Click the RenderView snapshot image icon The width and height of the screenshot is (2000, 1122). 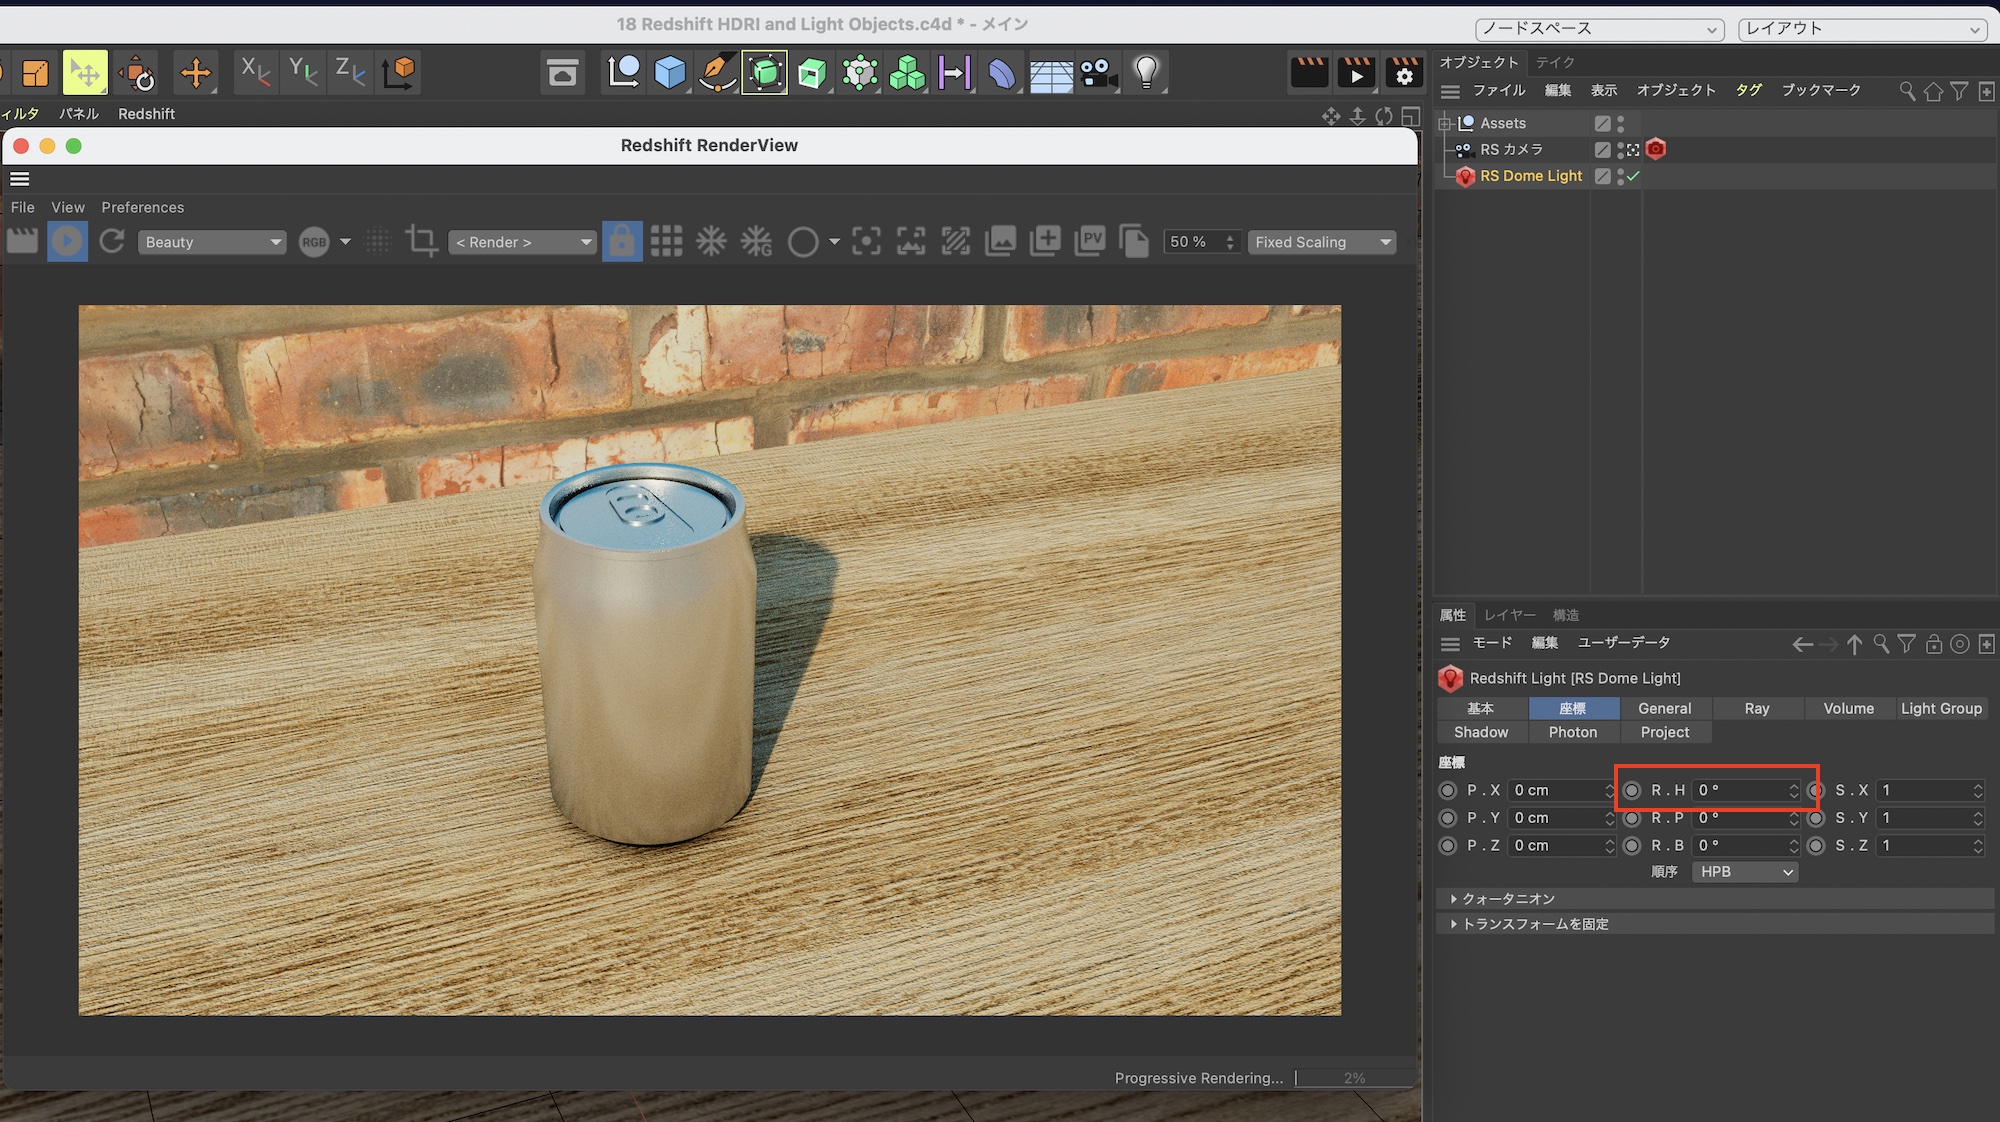1000,241
